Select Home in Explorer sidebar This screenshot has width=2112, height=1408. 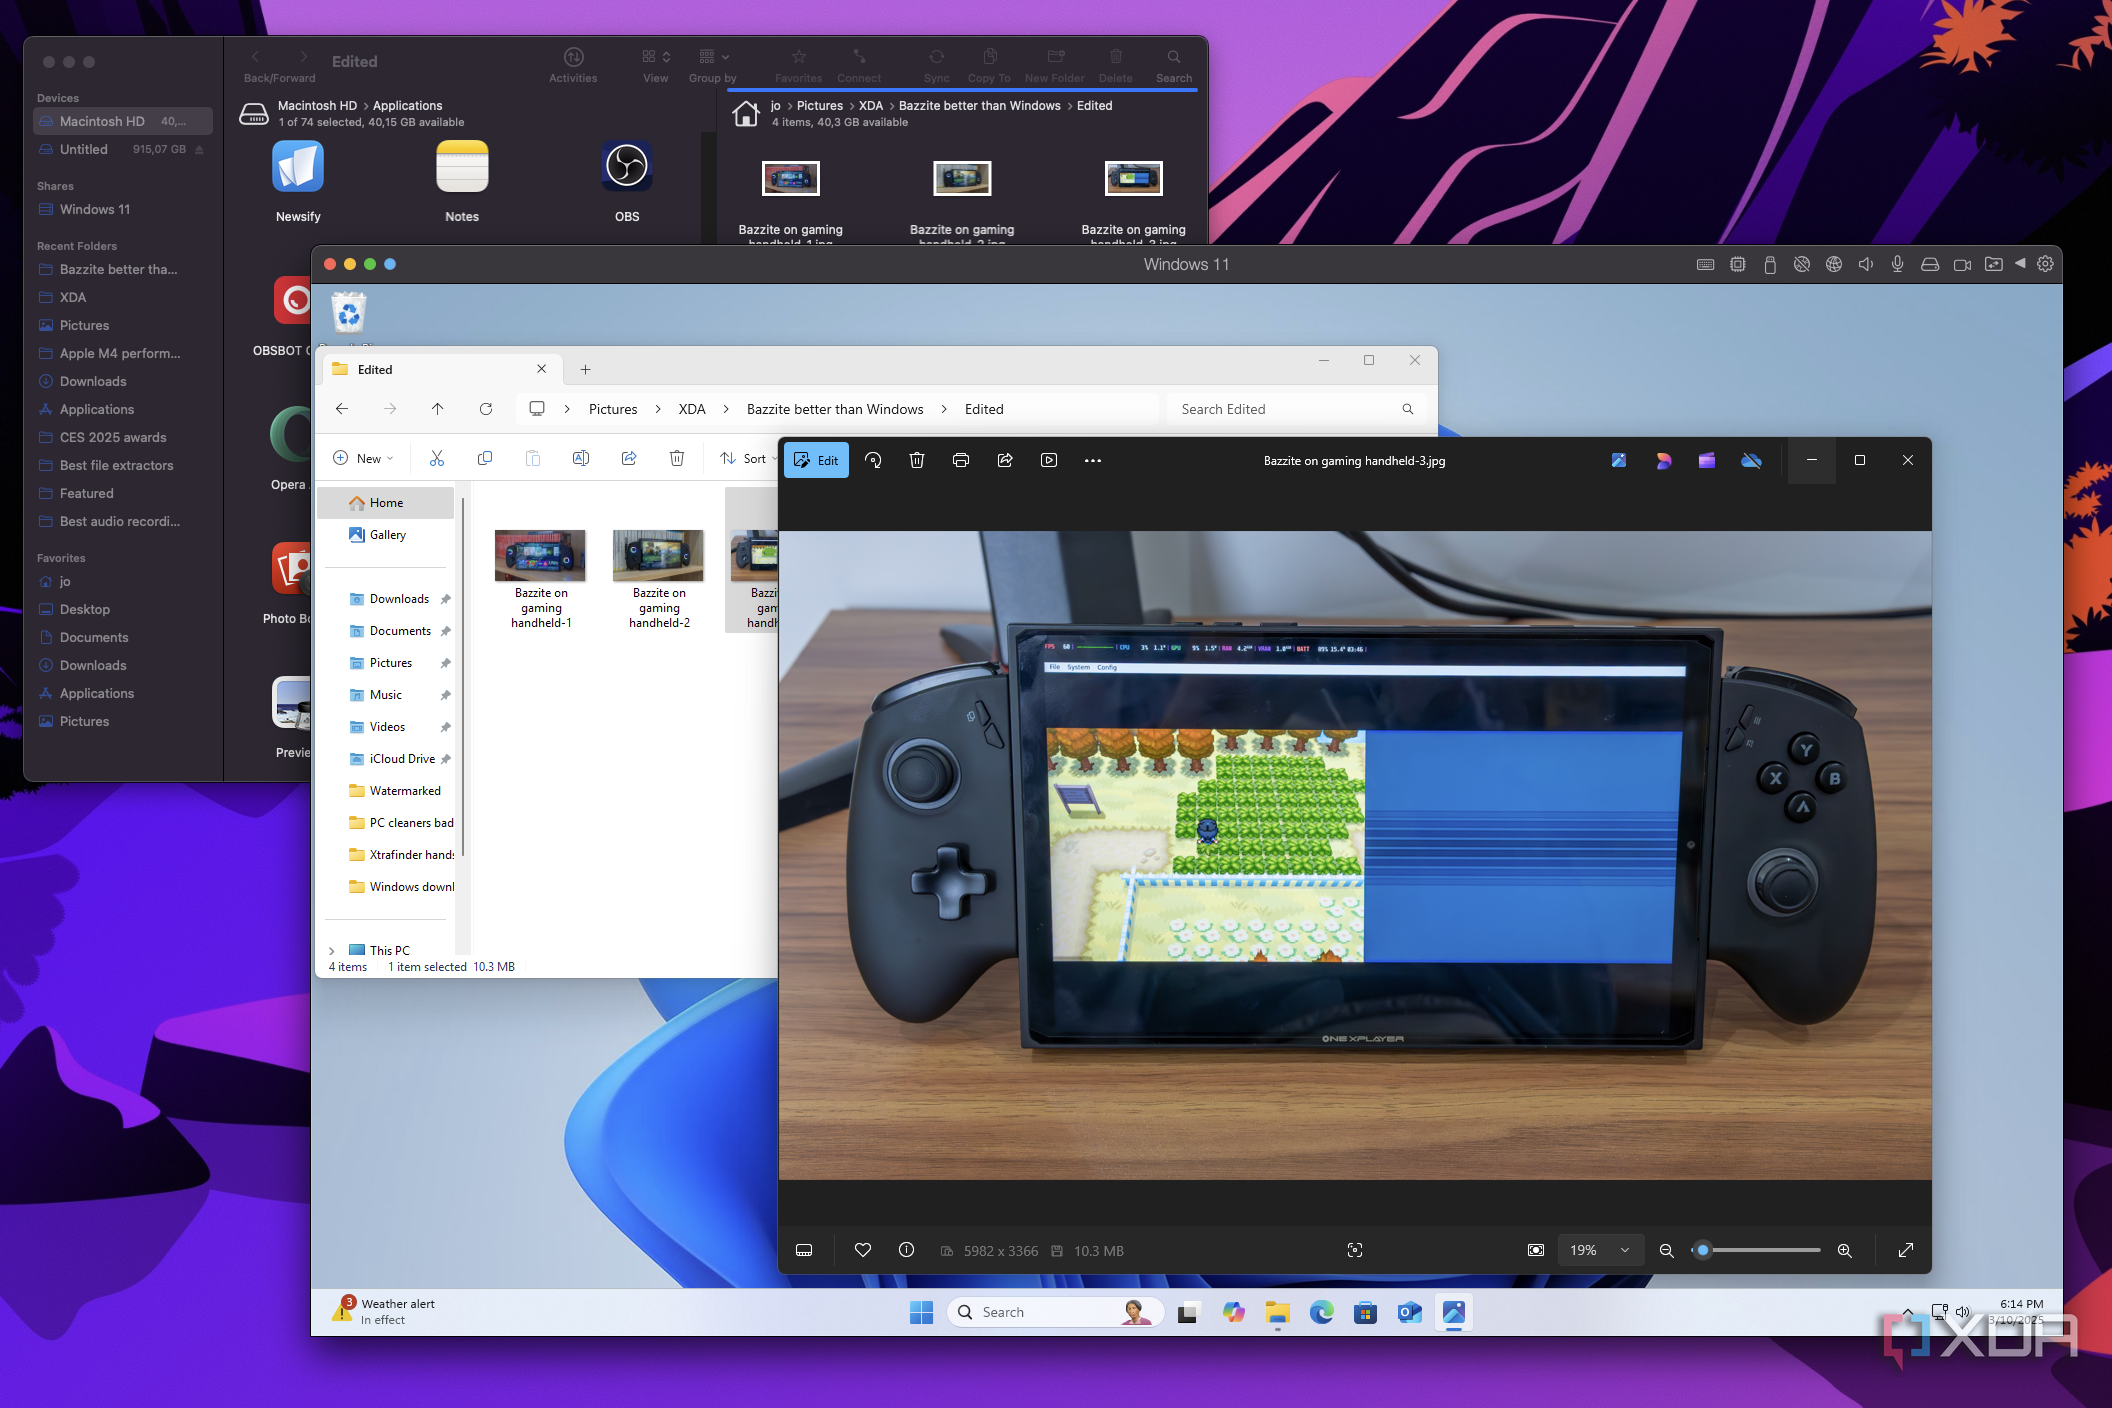point(386,503)
